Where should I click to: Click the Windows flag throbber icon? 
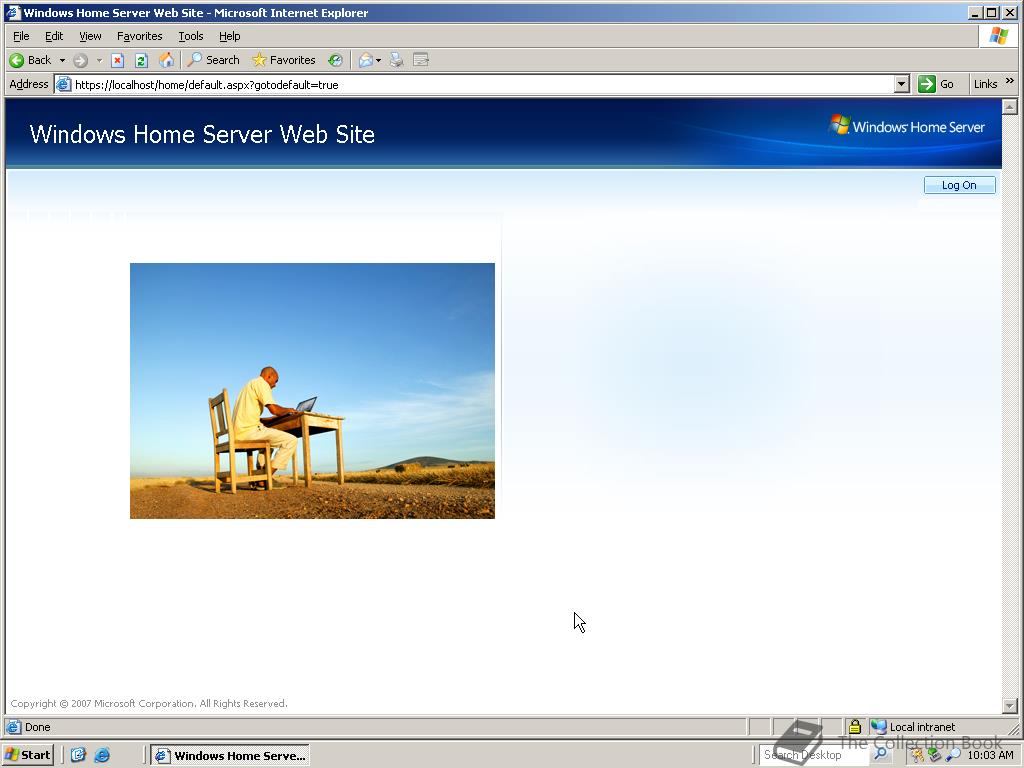click(998, 36)
